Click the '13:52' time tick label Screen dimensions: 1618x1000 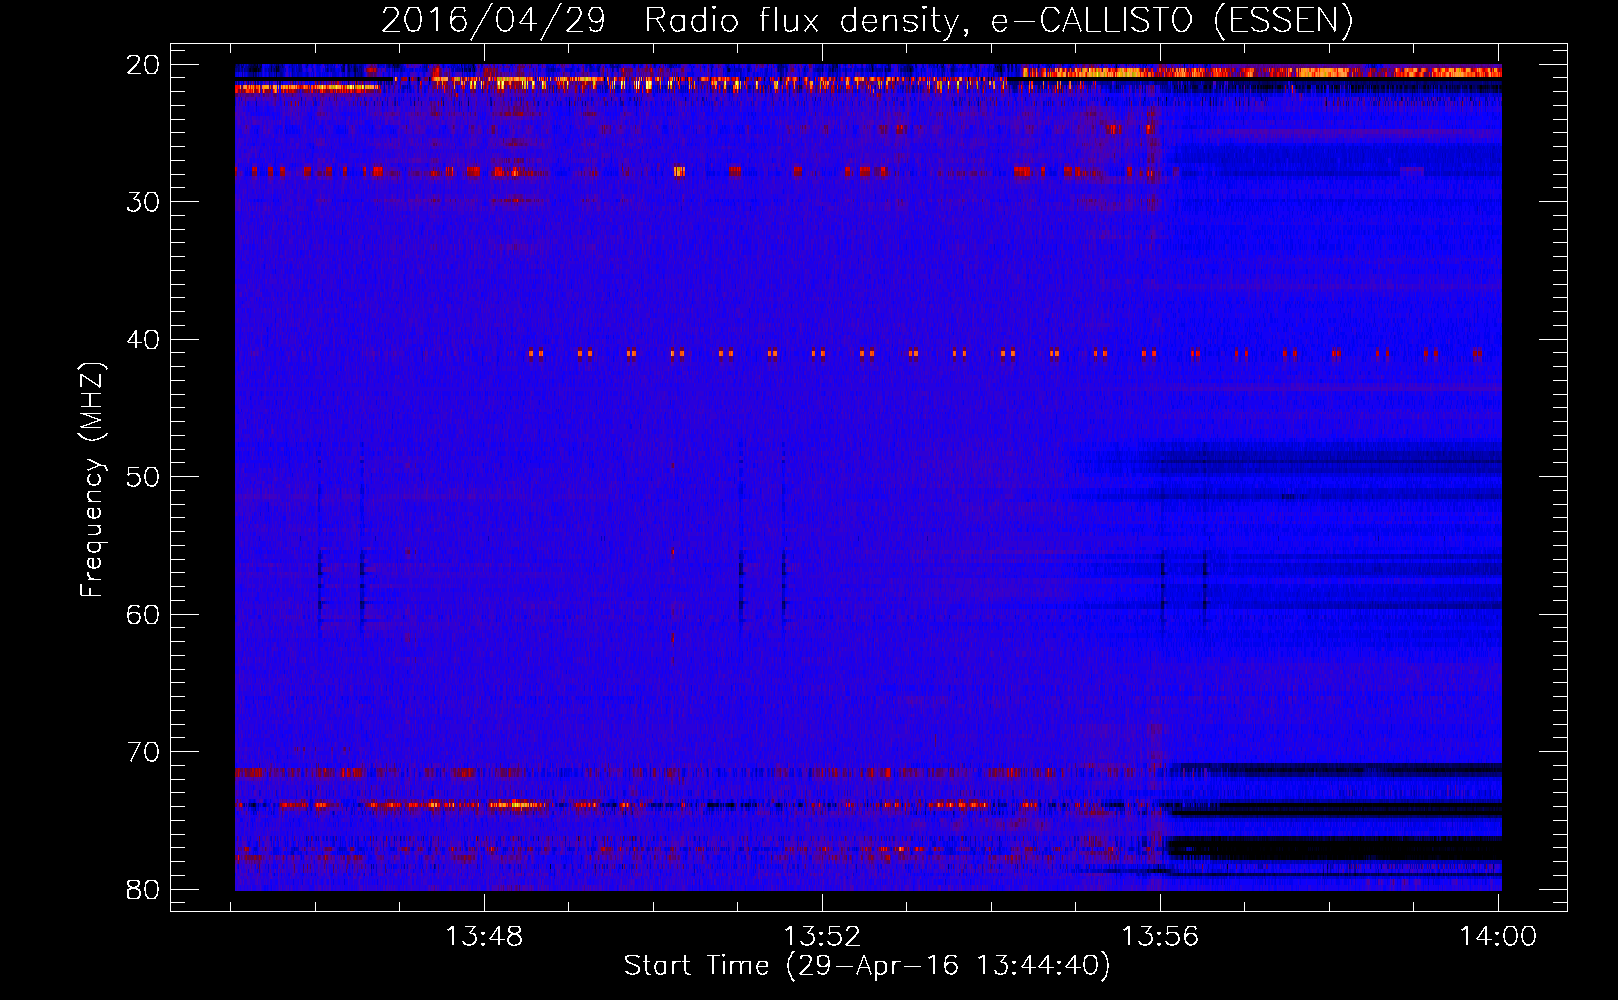822,937
